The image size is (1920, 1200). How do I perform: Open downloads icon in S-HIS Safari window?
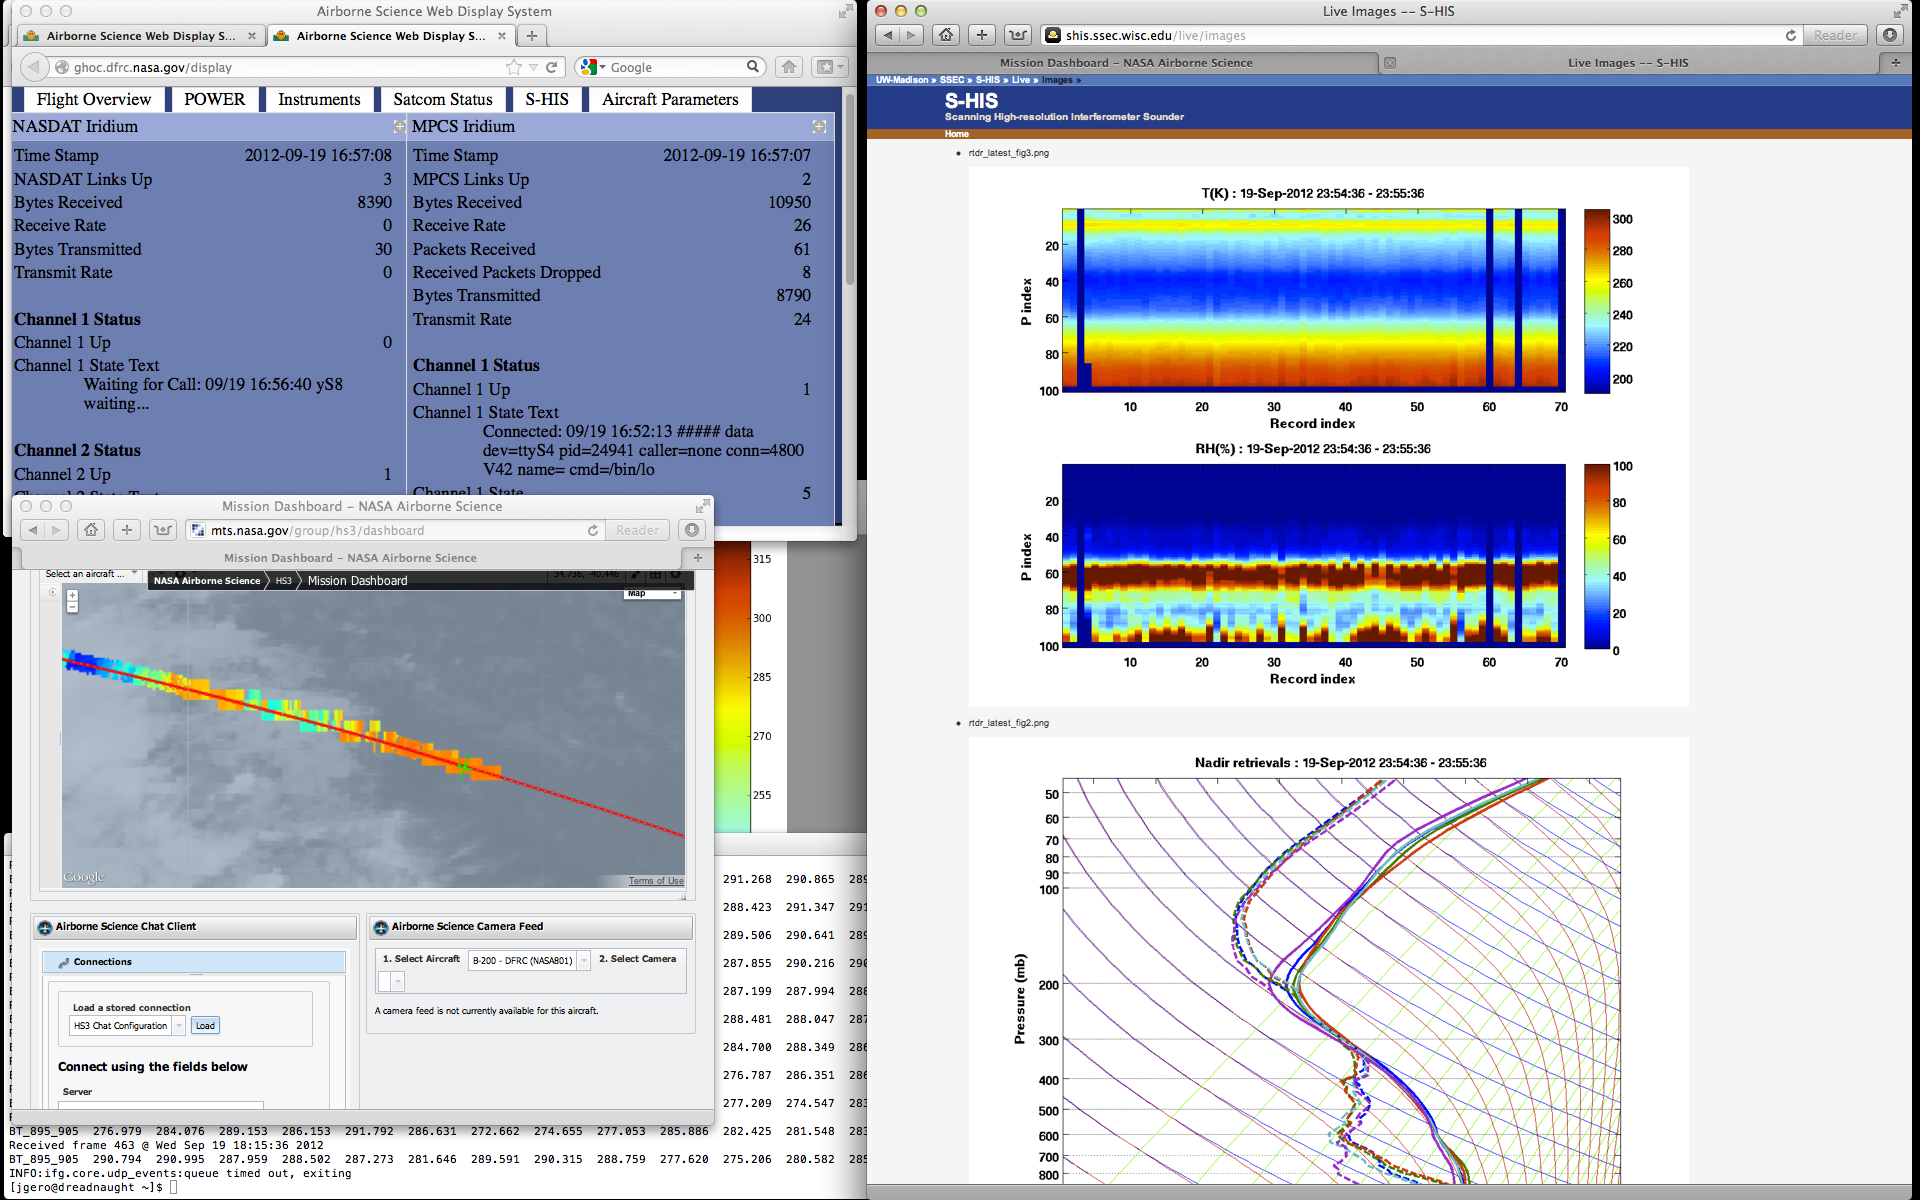pos(1889,35)
